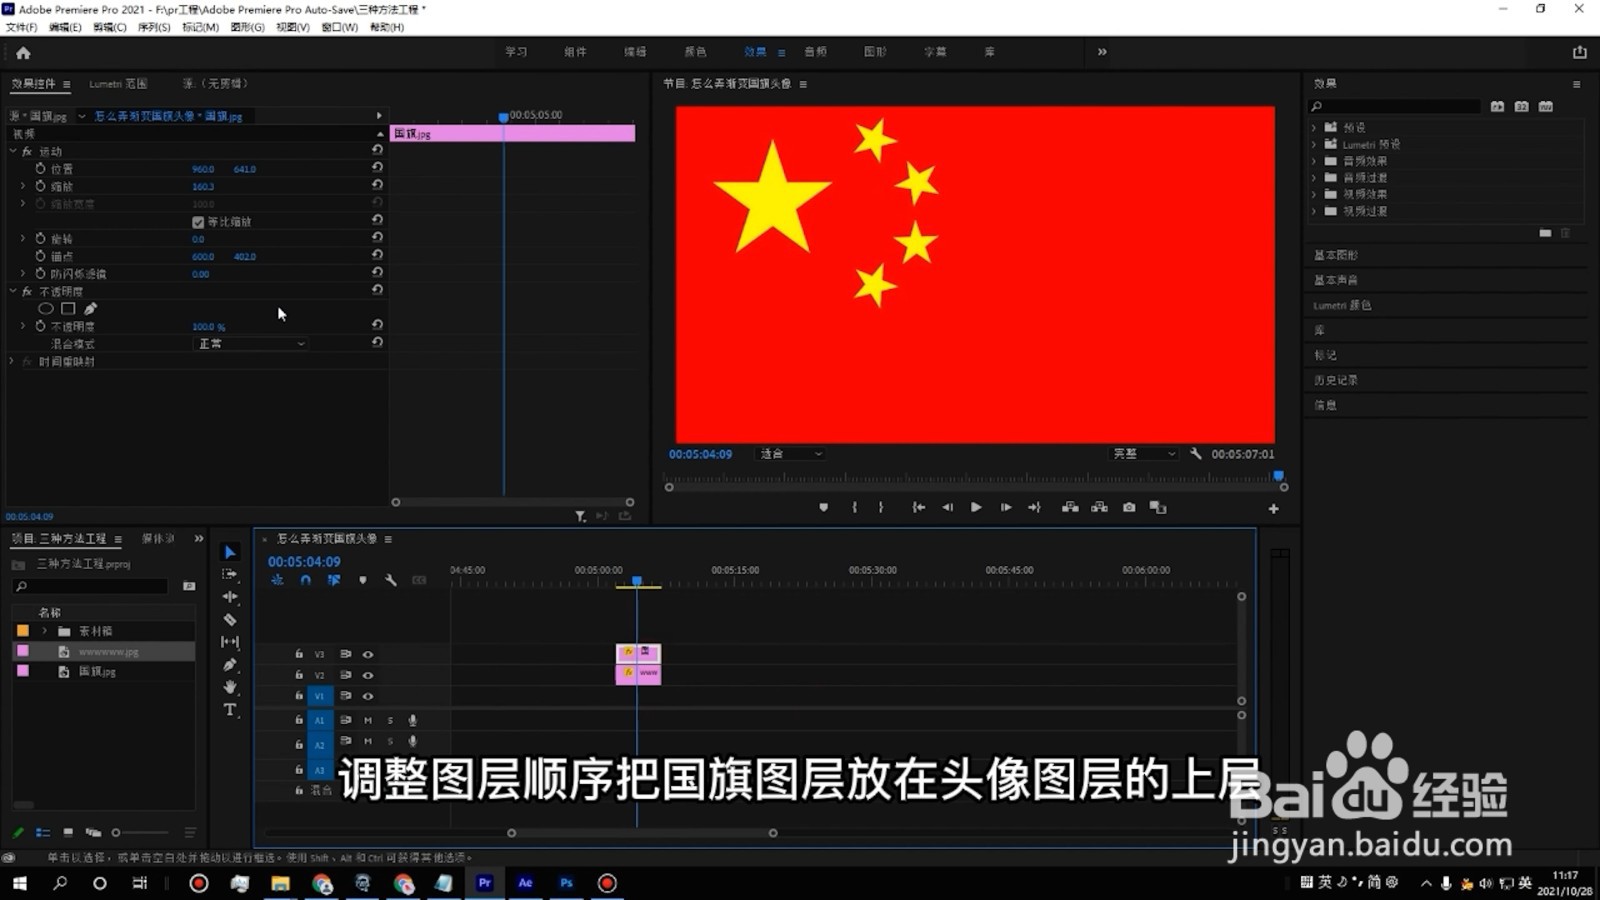The width and height of the screenshot is (1600, 900).
Task: Open the History panel
Action: tap(1336, 380)
